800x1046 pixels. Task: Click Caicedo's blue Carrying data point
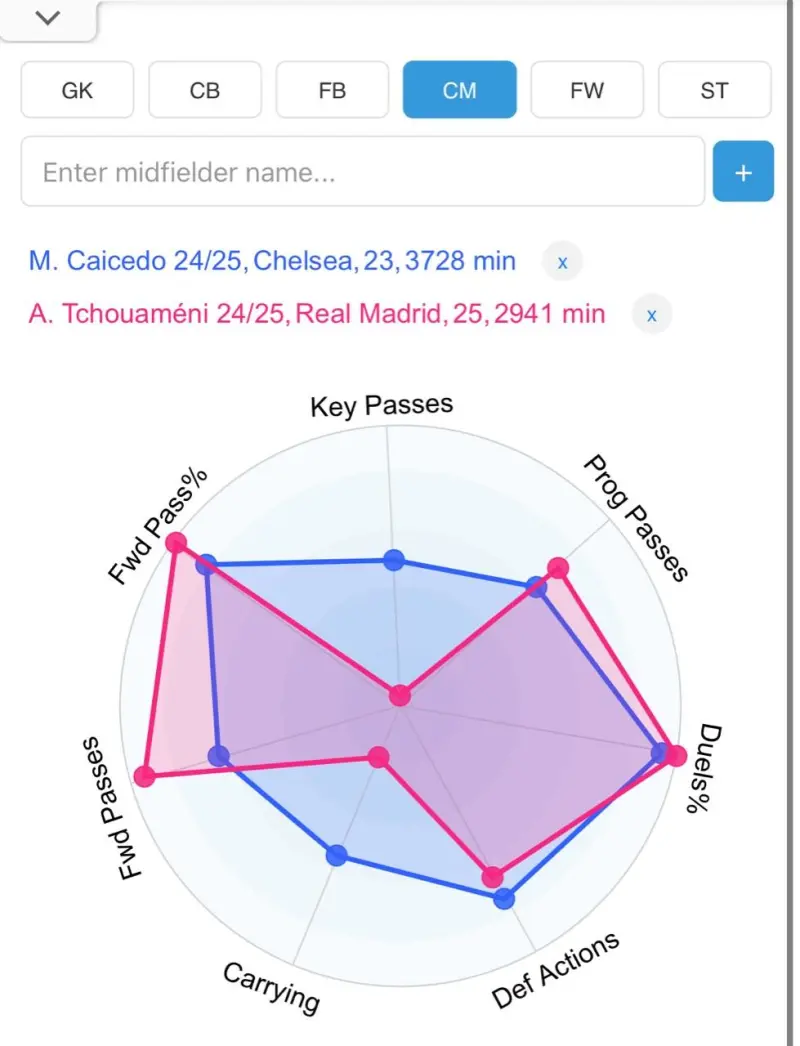tap(336, 855)
